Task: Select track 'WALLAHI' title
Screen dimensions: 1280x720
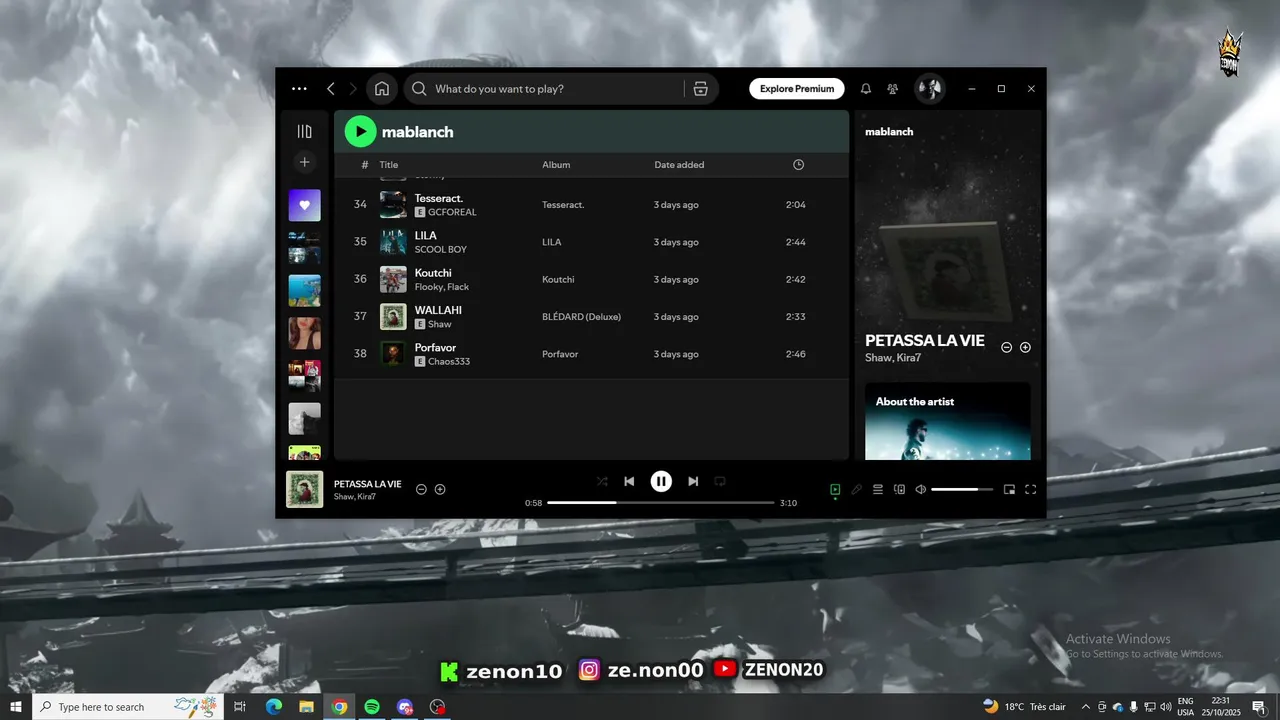Action: (438, 310)
